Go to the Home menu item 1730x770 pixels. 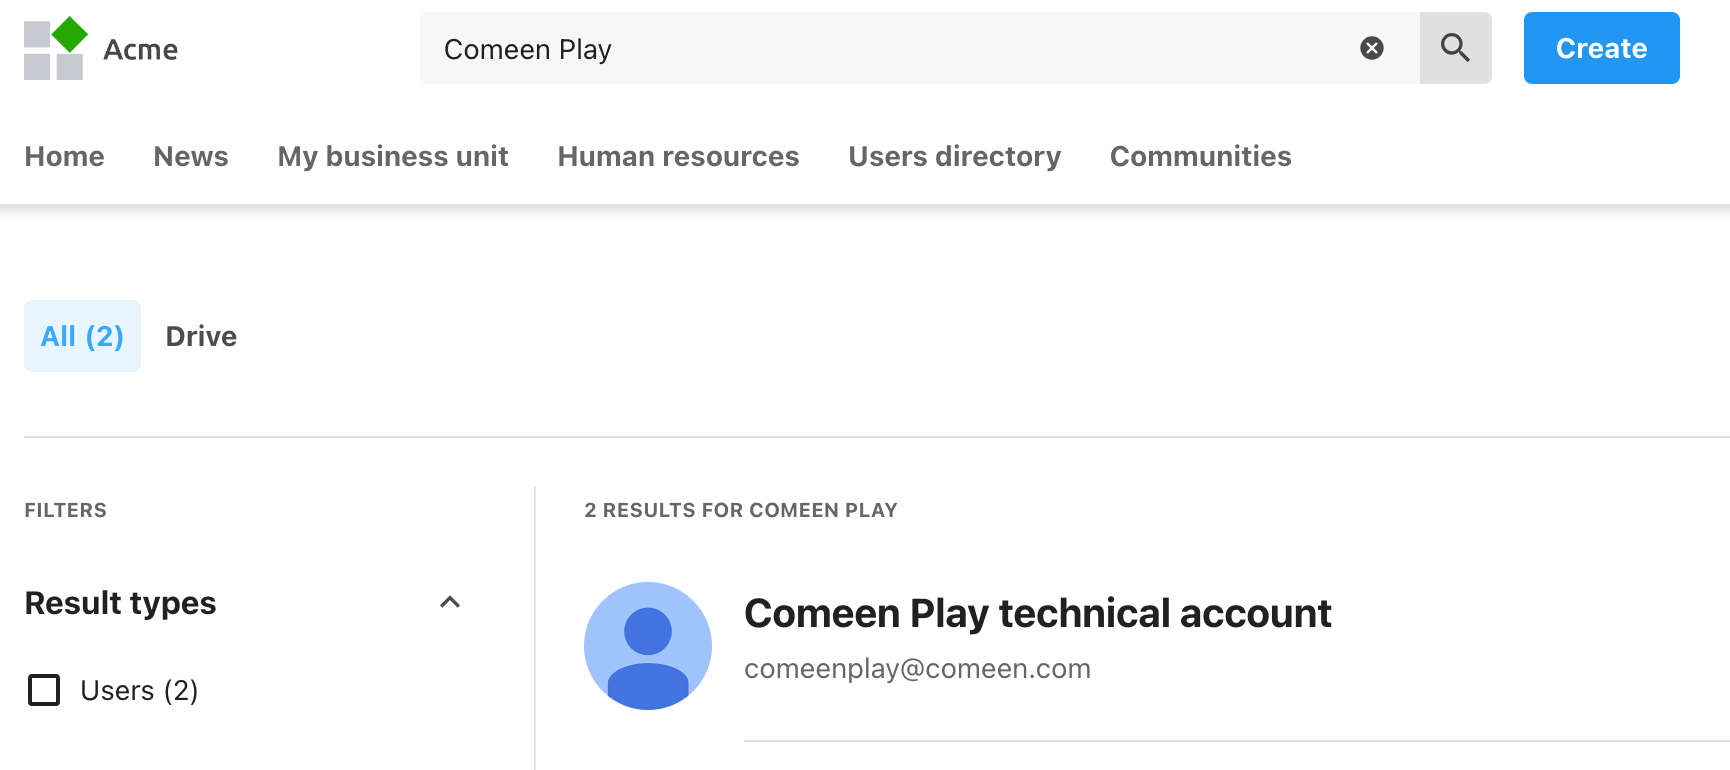(x=64, y=156)
